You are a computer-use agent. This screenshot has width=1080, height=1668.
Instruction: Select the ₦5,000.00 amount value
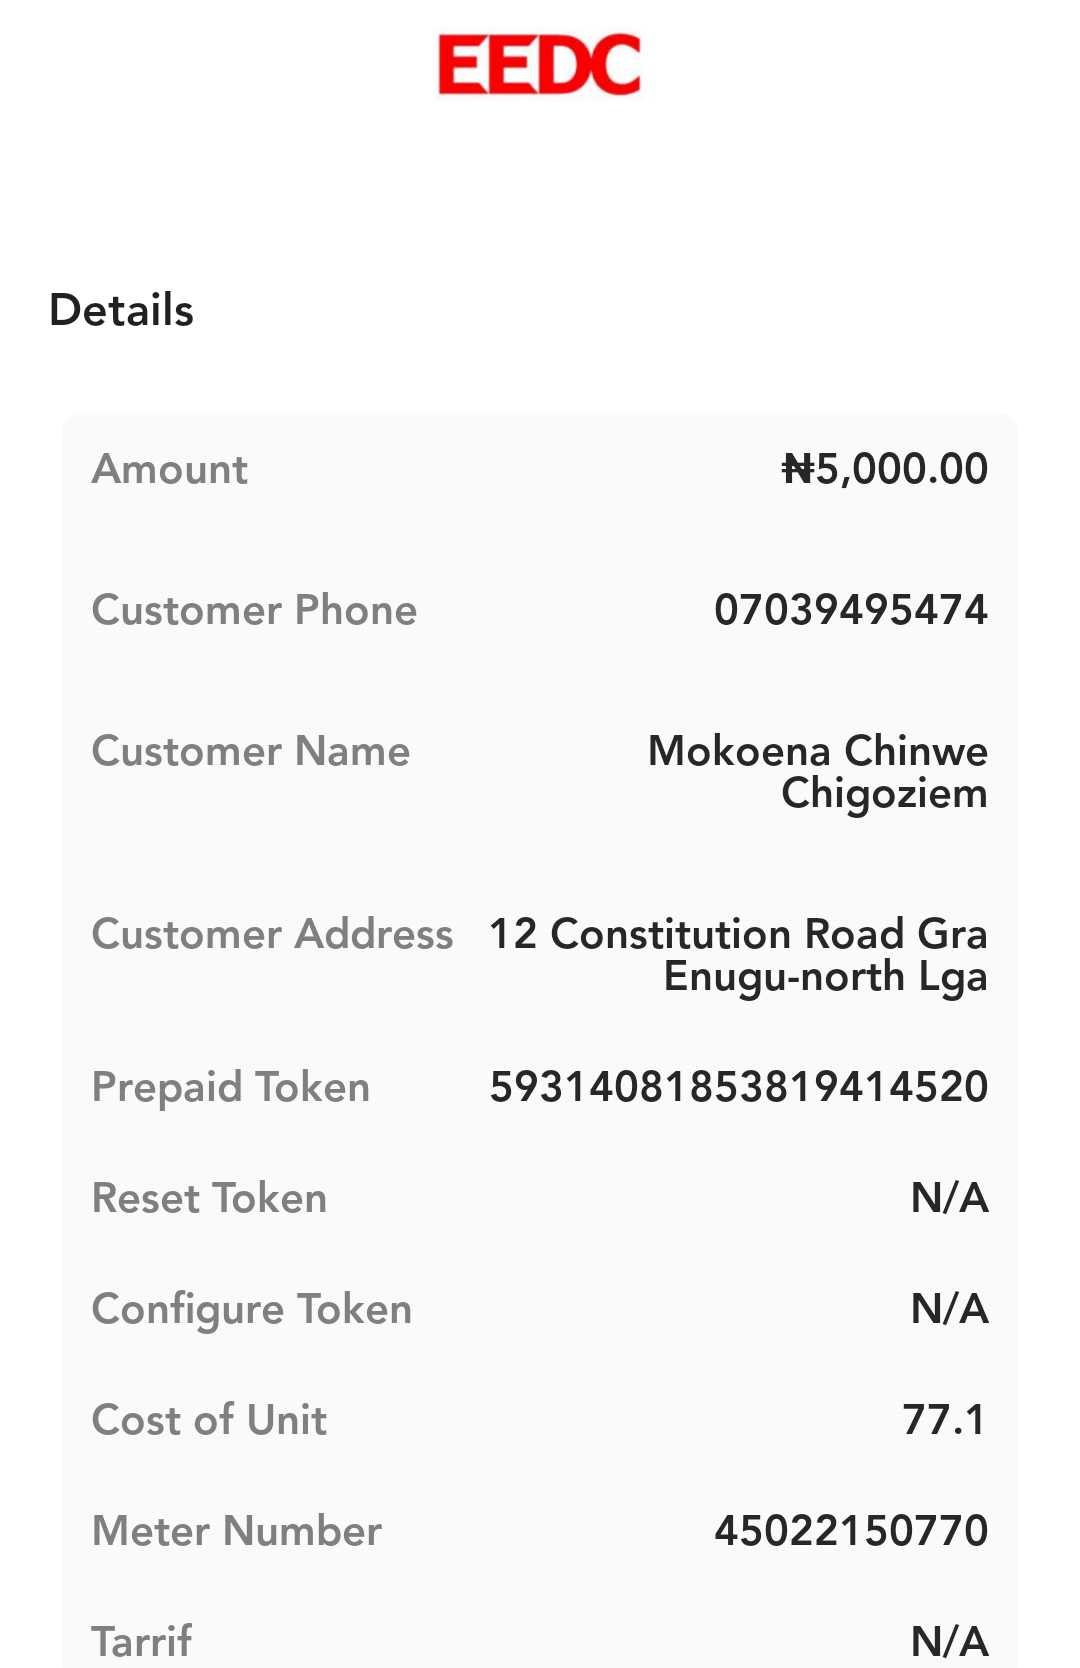(885, 469)
